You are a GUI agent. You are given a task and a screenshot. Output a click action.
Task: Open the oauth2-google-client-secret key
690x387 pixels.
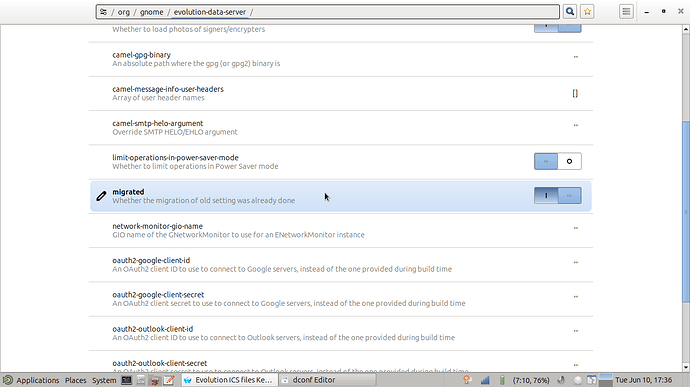341,299
